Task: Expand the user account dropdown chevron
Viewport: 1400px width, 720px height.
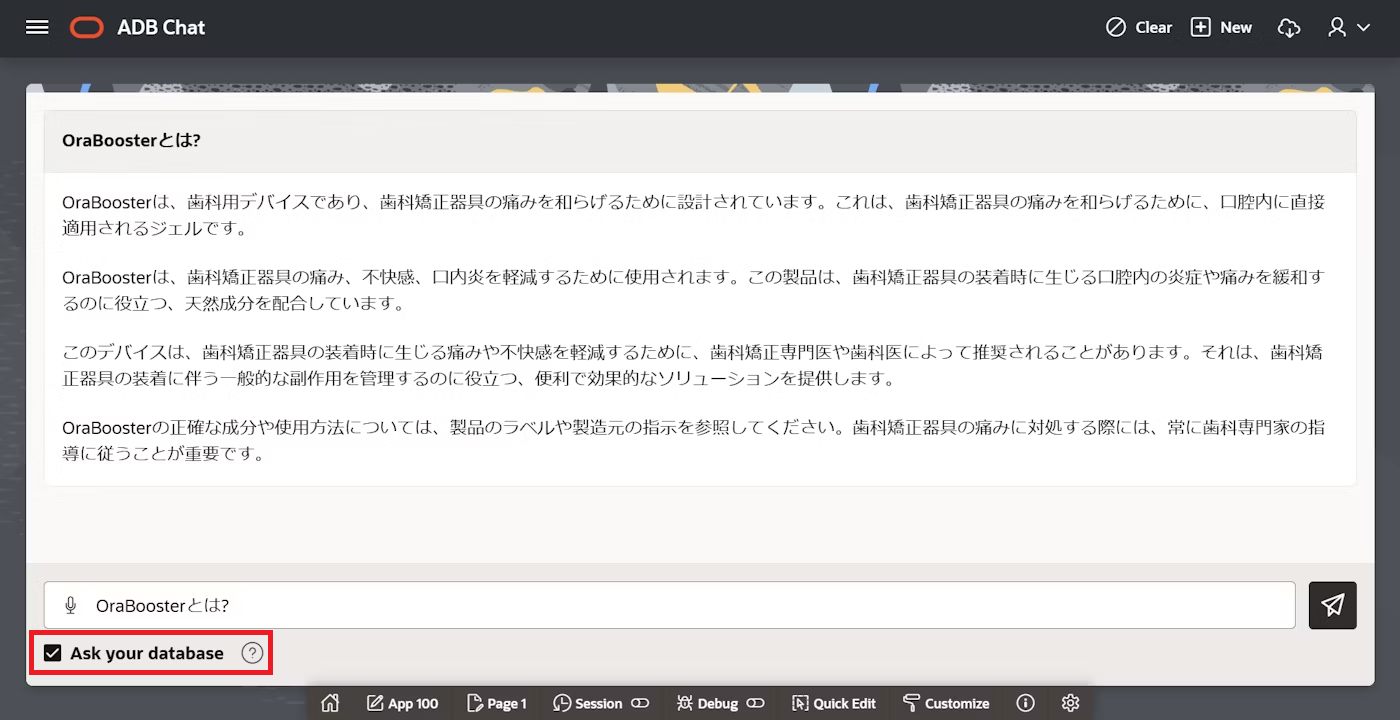Action: tap(1364, 27)
